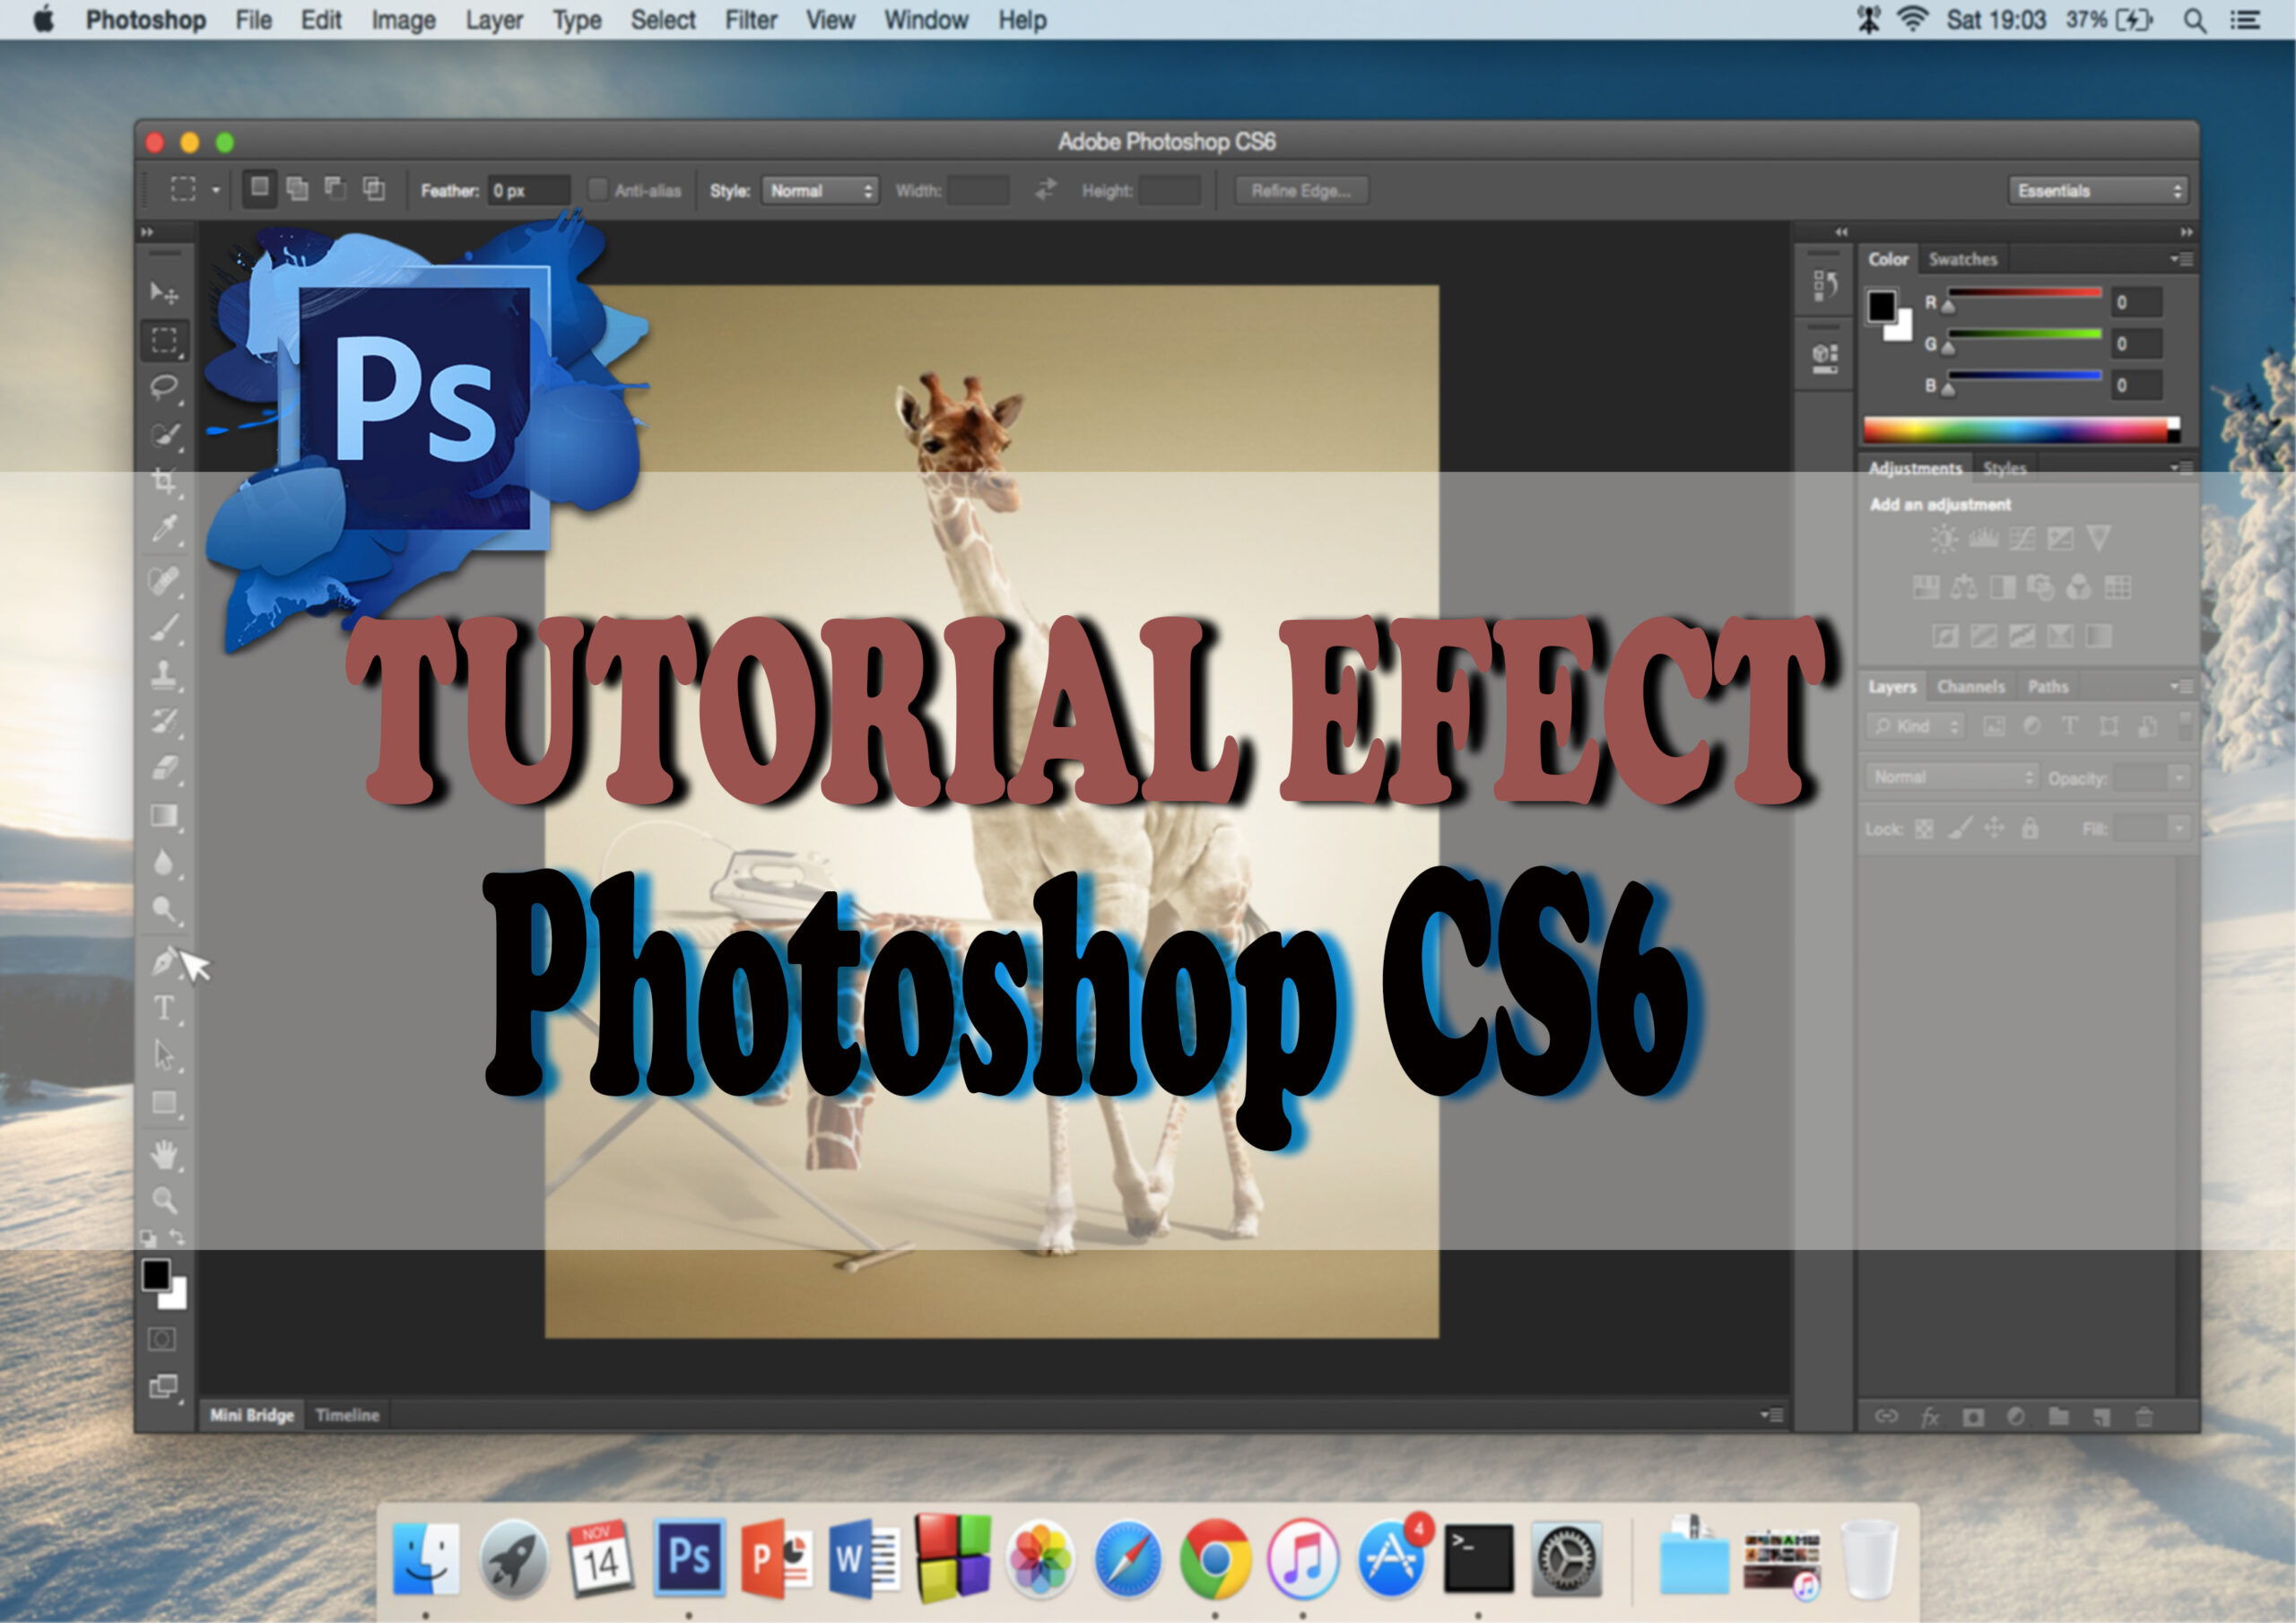Image resolution: width=2296 pixels, height=1623 pixels.
Task: Toggle the Anti-alias checkbox
Action: 598,190
